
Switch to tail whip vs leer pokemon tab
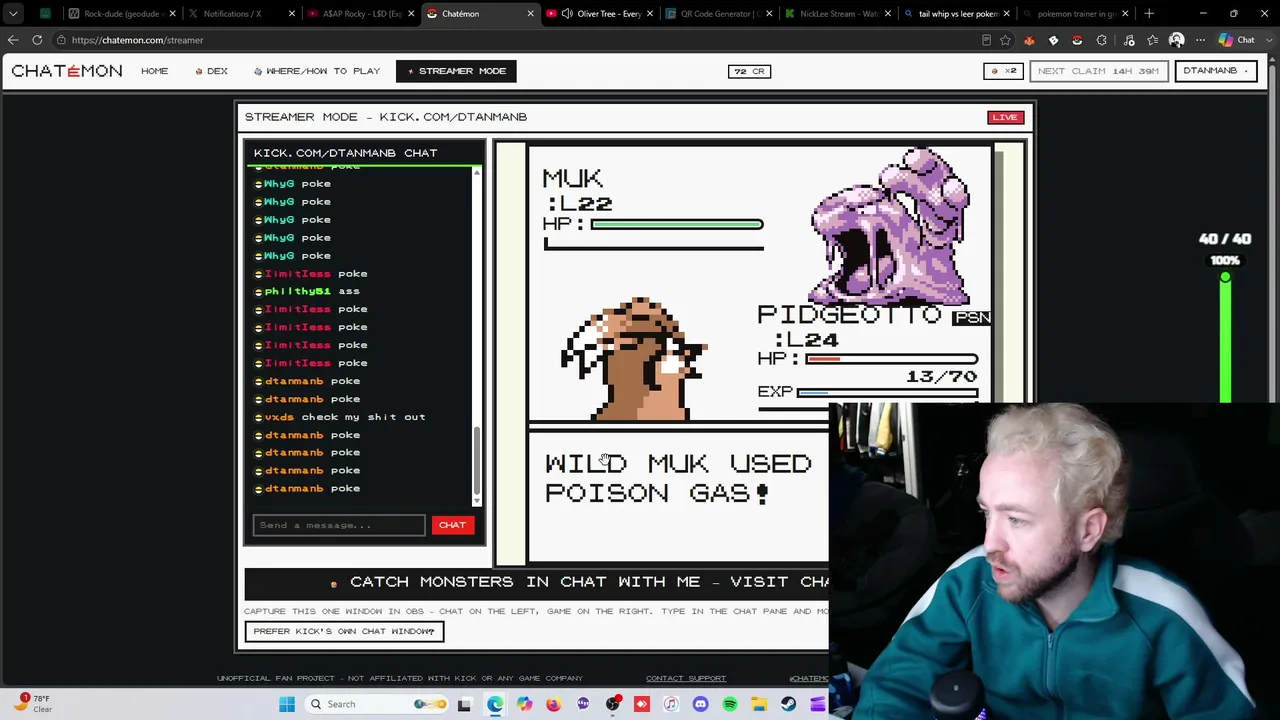[956, 14]
